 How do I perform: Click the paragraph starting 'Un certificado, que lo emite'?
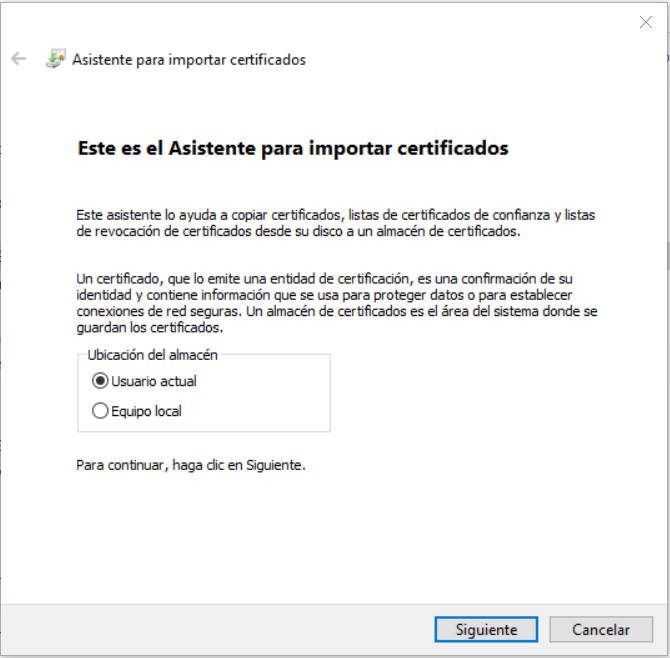[x=336, y=302]
